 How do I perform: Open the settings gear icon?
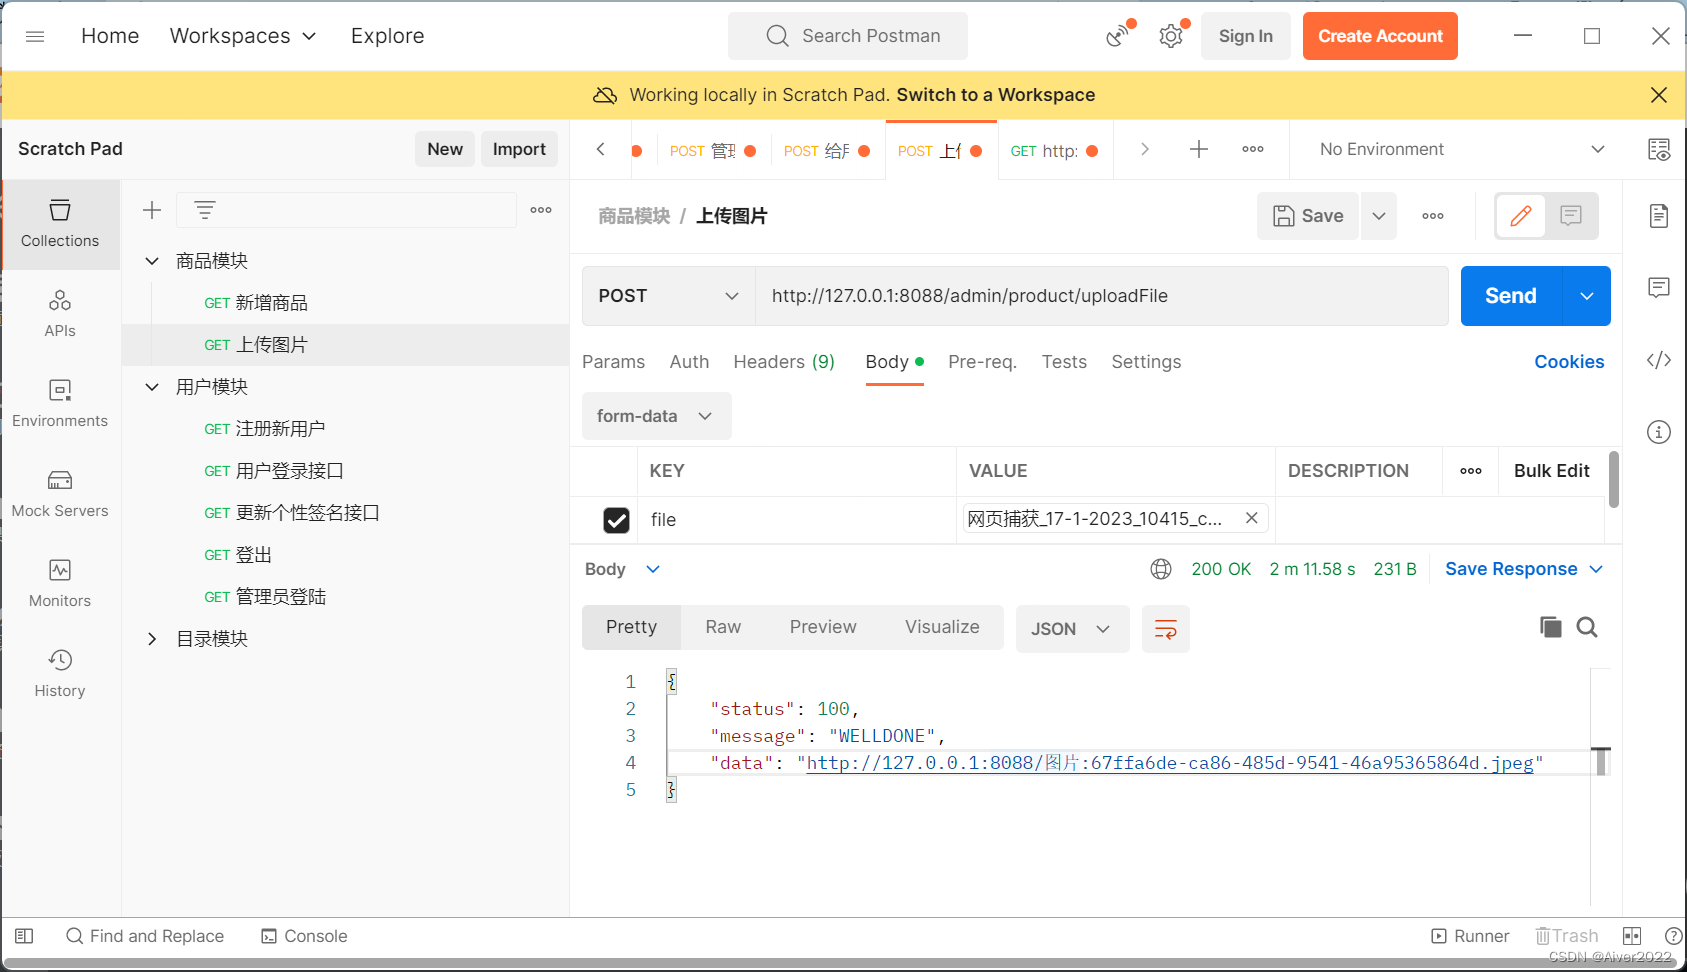click(x=1171, y=36)
